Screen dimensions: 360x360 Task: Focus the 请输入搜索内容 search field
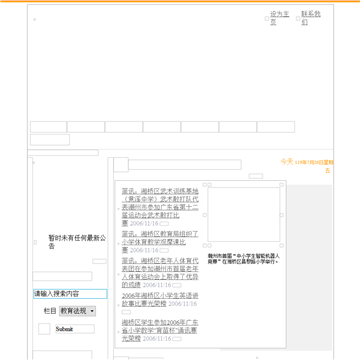(70, 294)
